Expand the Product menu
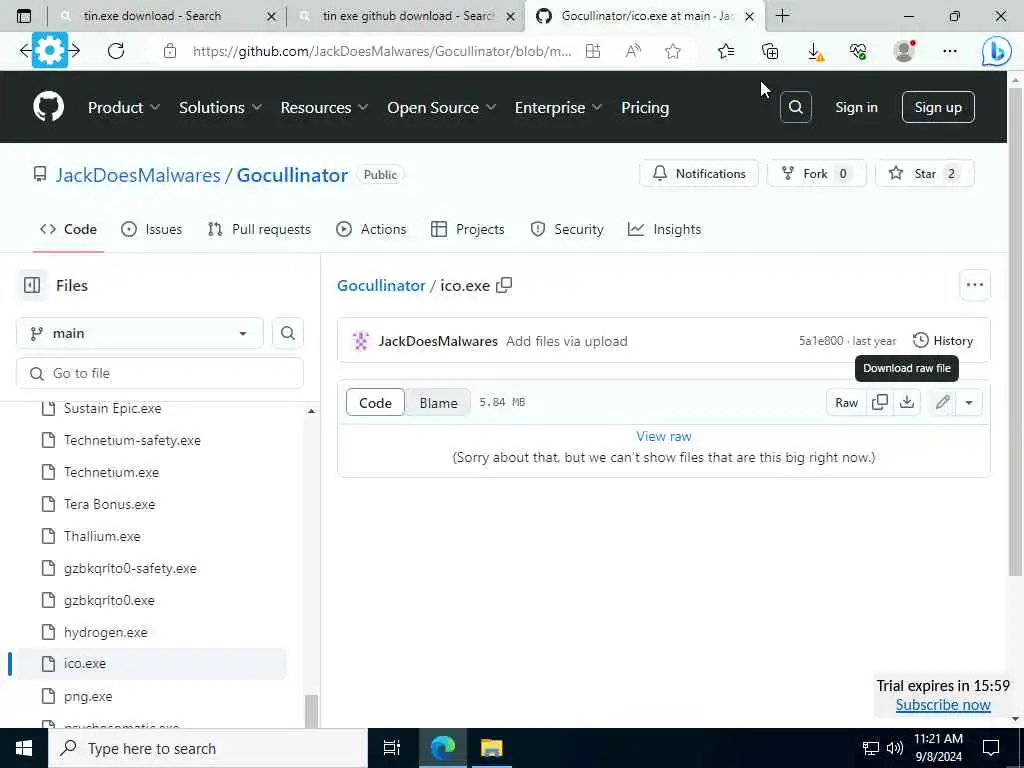The width and height of the screenshot is (1024, 768). point(123,108)
